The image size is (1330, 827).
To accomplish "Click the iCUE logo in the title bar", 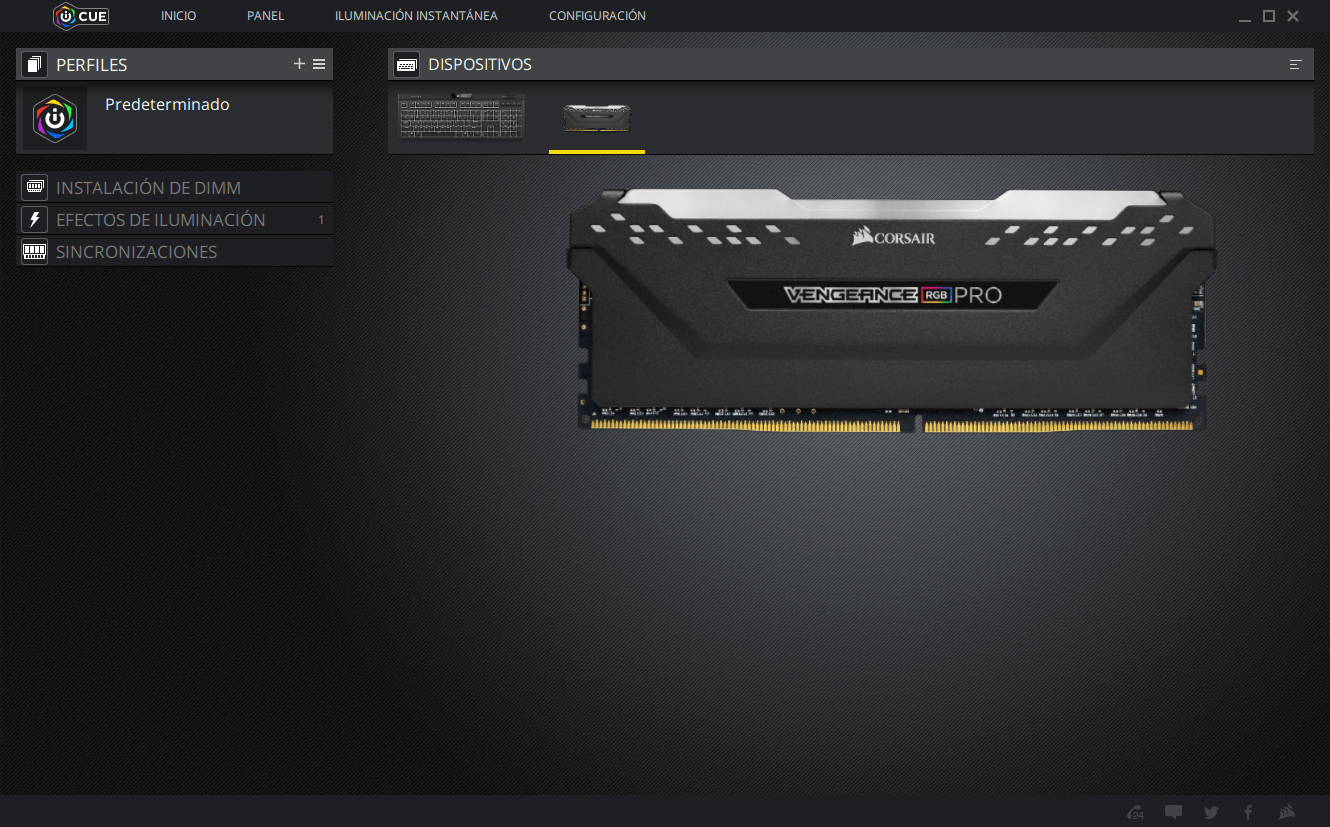I will click(81, 16).
